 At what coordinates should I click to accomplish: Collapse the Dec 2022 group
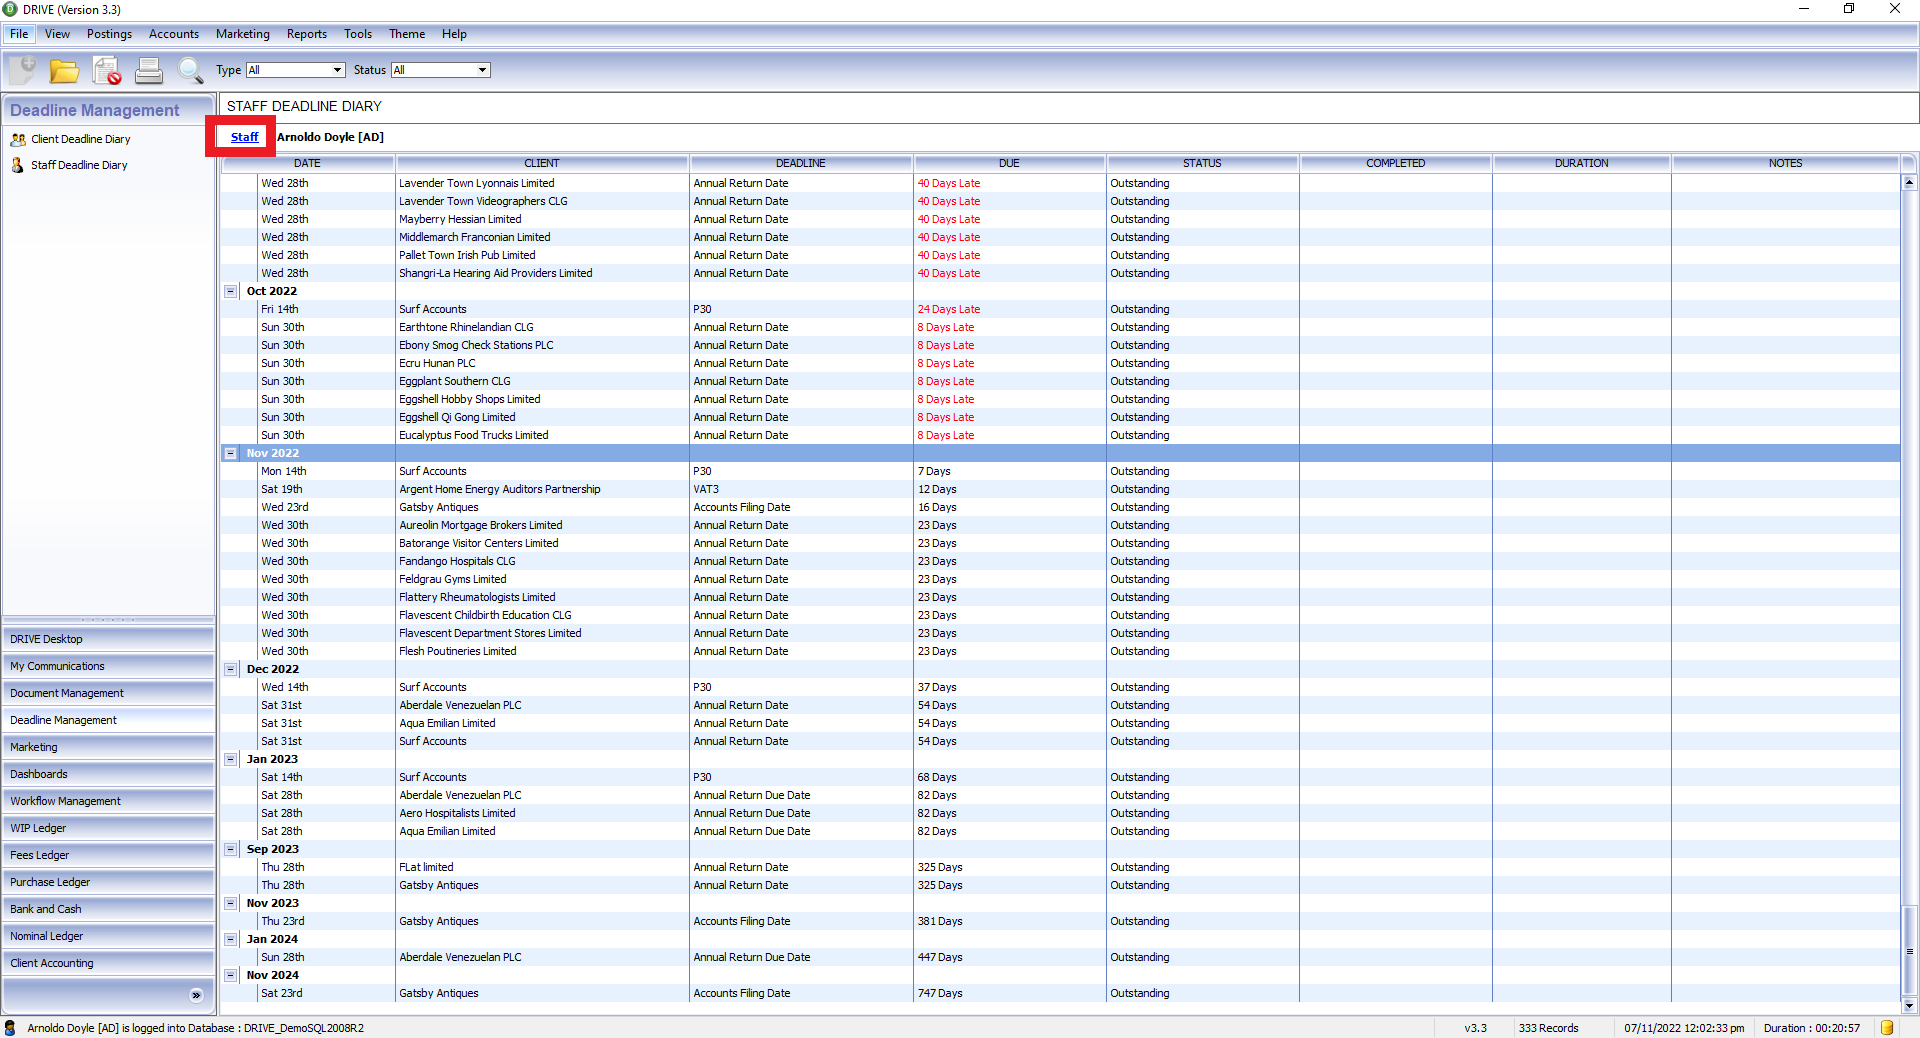230,669
